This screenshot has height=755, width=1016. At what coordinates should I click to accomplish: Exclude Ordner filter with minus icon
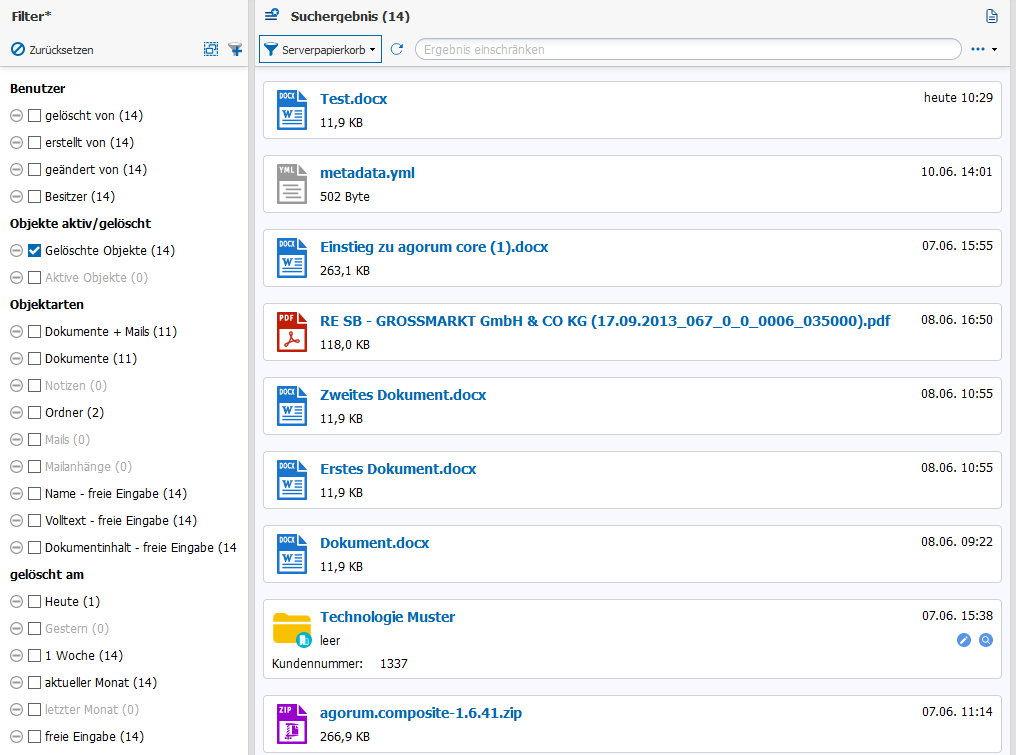point(17,413)
